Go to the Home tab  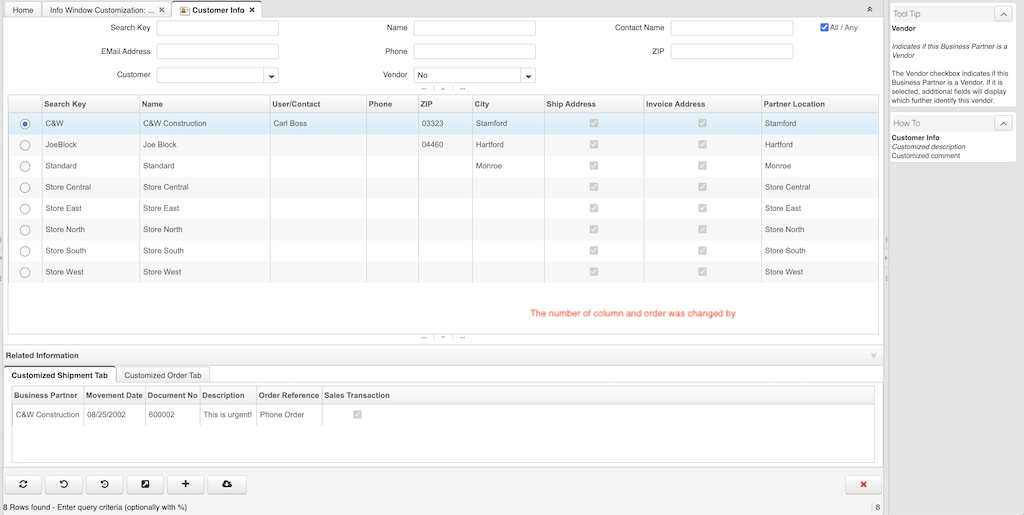(x=22, y=10)
